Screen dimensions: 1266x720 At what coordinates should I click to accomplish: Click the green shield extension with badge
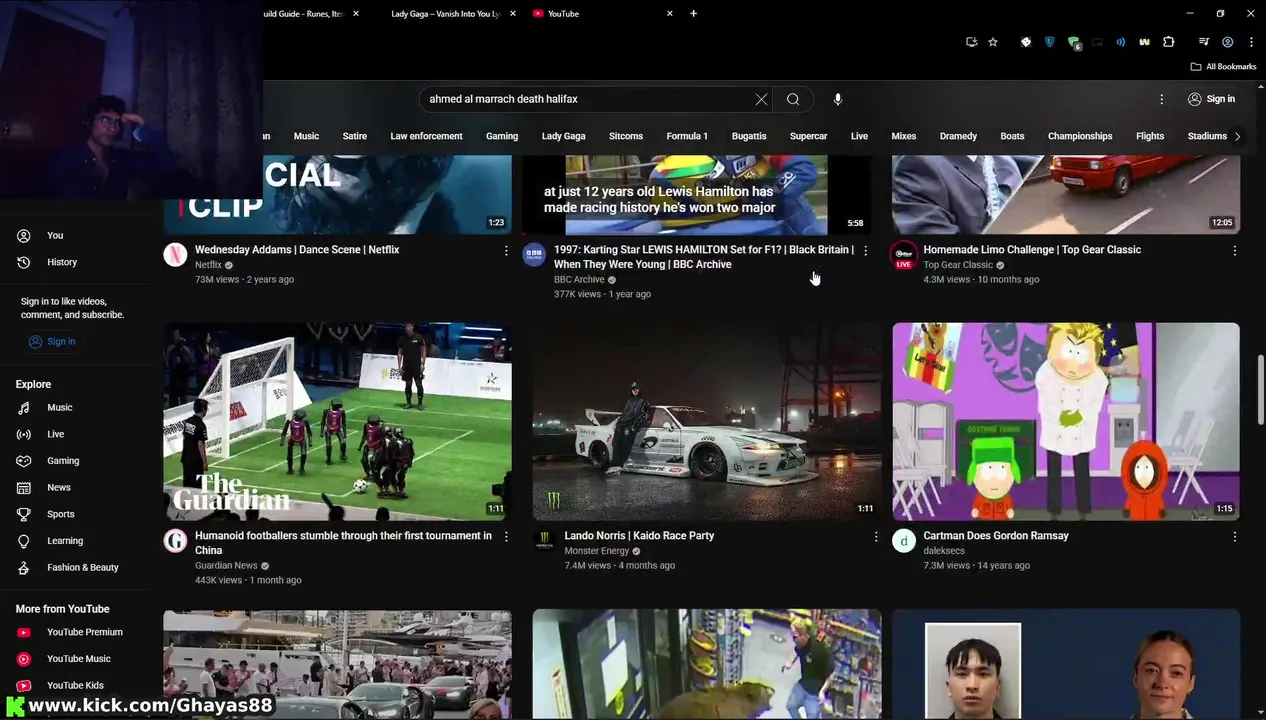click(x=1074, y=42)
